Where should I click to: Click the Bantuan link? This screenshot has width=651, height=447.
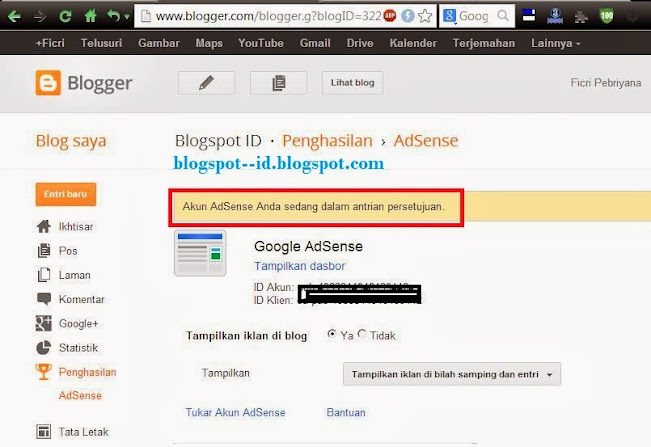click(346, 413)
